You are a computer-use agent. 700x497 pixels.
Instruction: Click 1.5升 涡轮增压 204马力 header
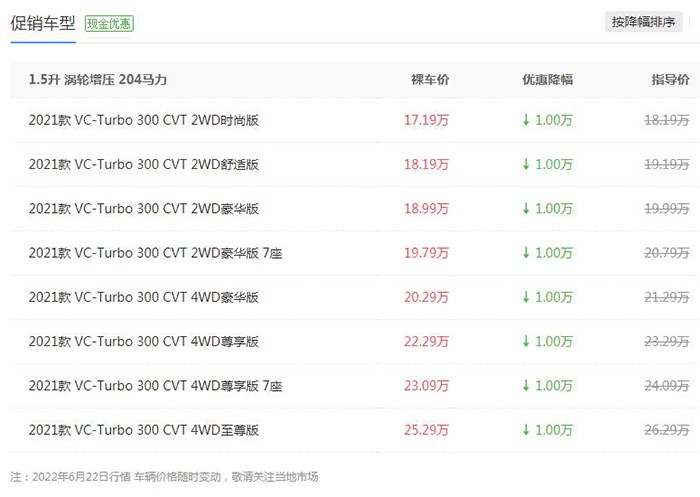pyautogui.click(x=98, y=80)
